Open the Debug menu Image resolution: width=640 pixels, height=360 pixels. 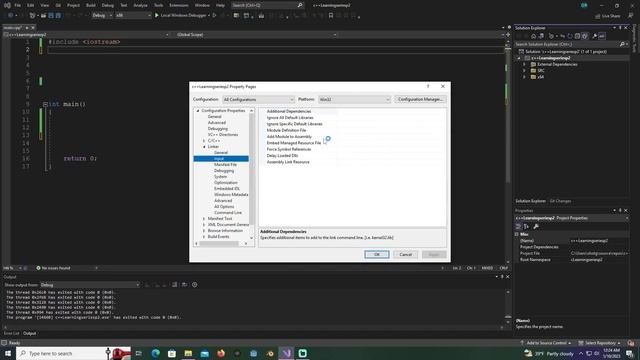coord(108,5)
